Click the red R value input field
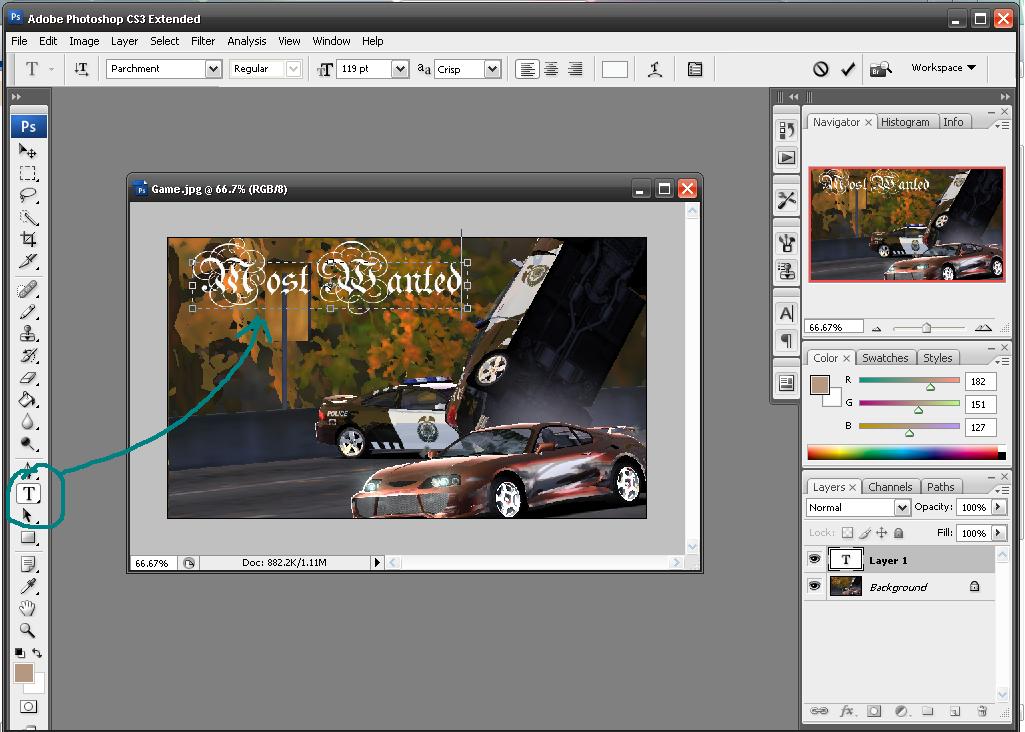 980,381
